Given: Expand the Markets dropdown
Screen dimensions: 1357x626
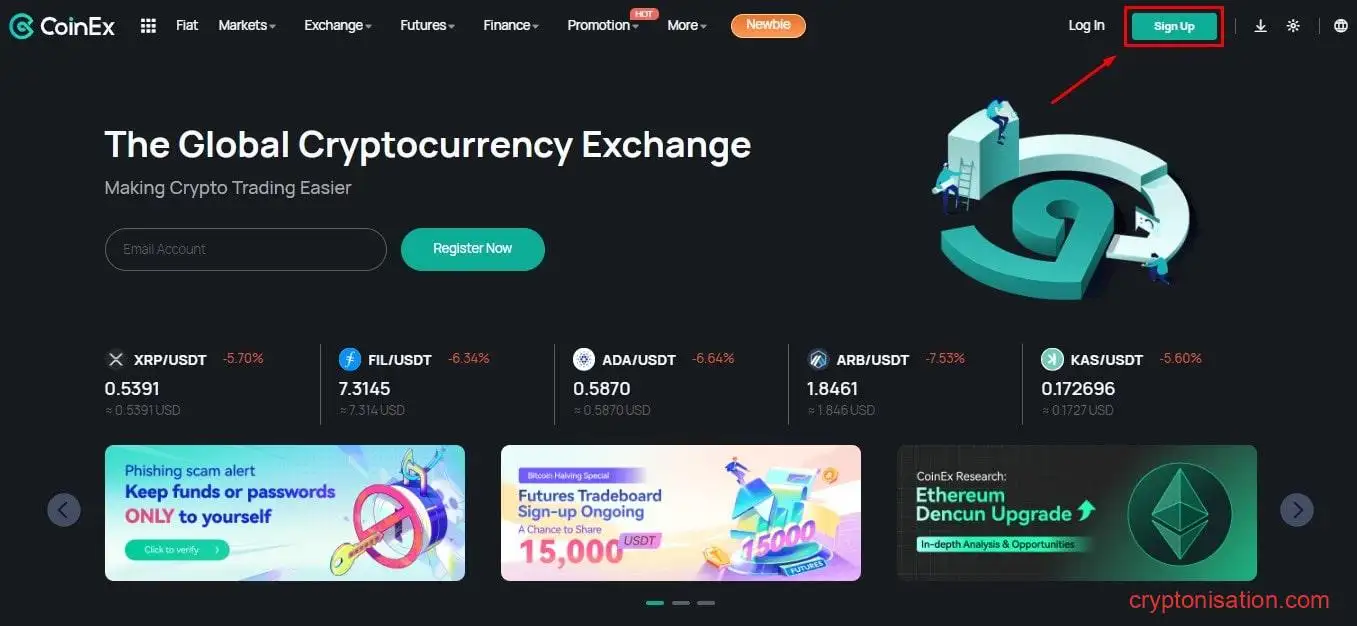Looking at the screenshot, I should point(247,26).
